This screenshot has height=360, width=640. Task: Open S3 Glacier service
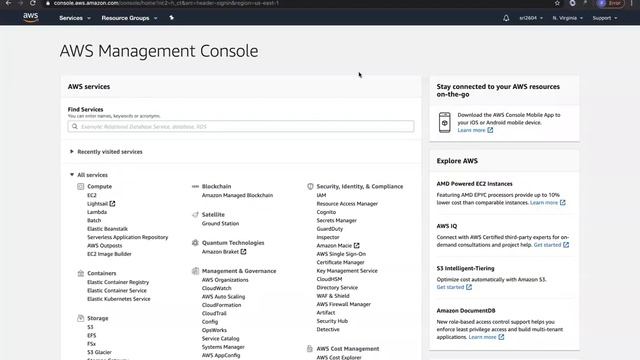click(x=99, y=352)
